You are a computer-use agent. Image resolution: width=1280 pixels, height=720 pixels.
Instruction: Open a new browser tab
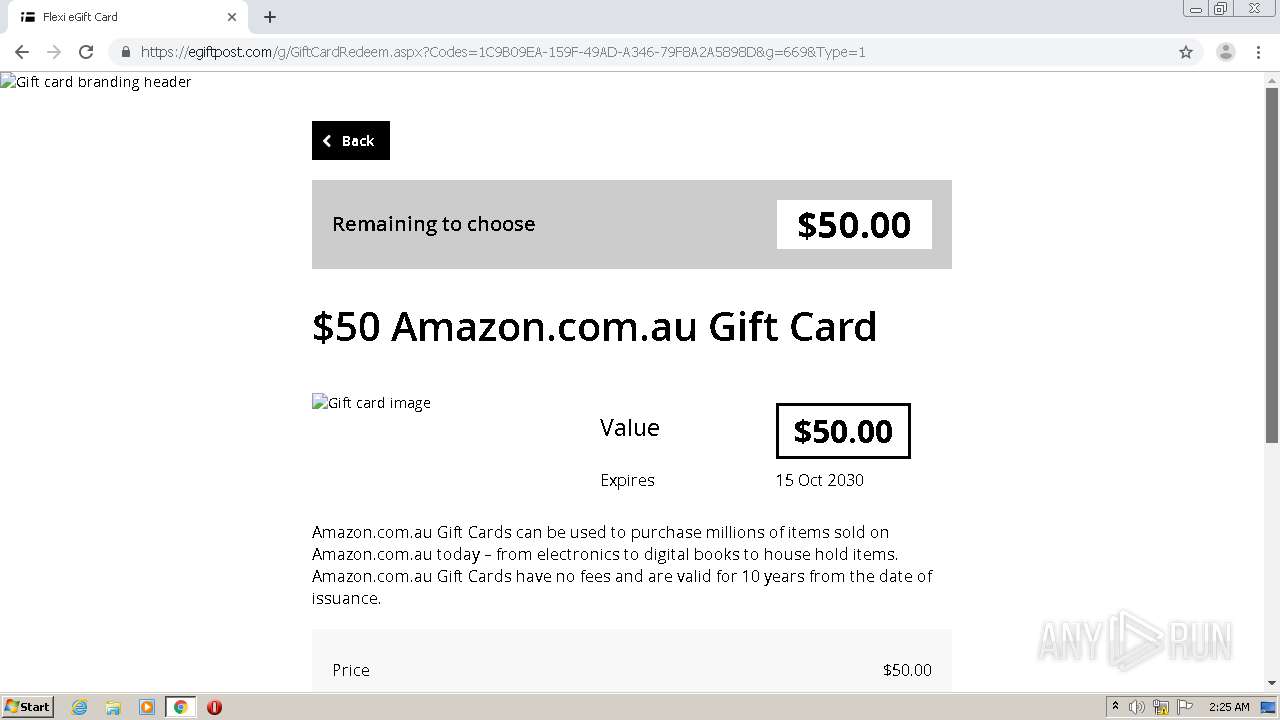pos(270,17)
